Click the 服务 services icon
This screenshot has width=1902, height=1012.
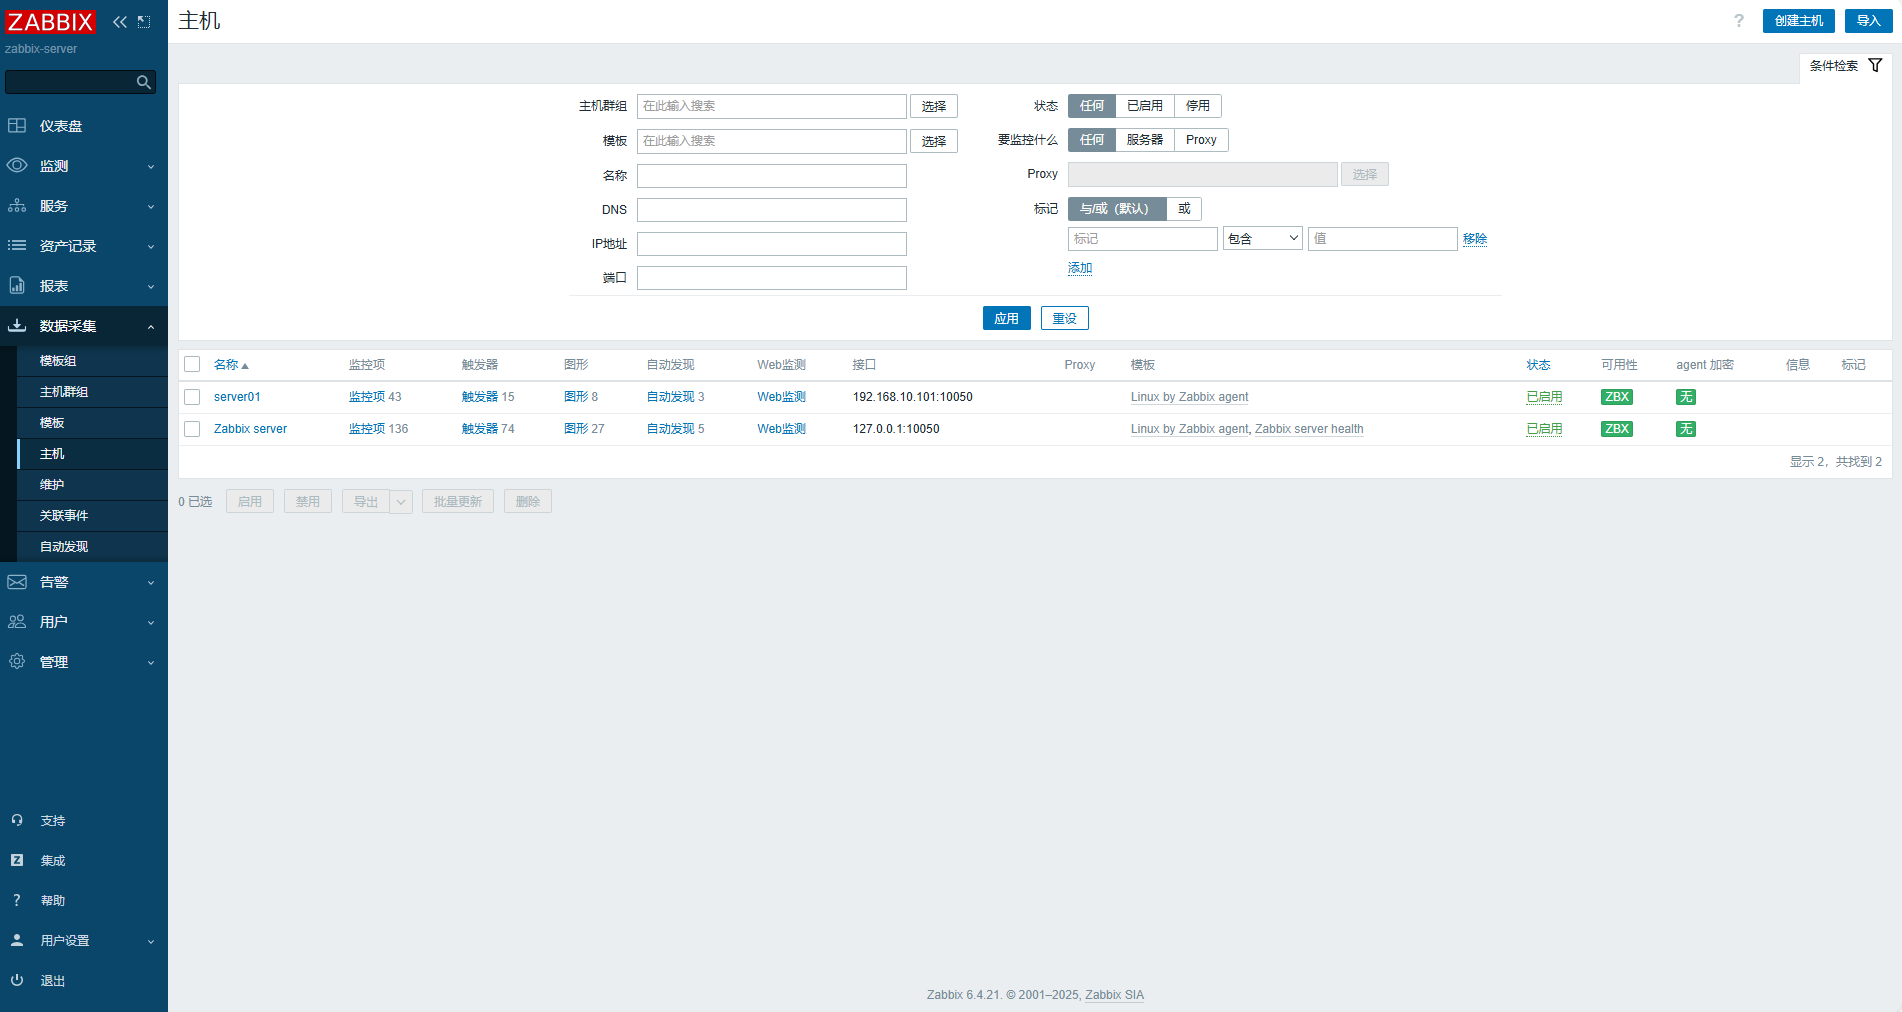point(17,206)
